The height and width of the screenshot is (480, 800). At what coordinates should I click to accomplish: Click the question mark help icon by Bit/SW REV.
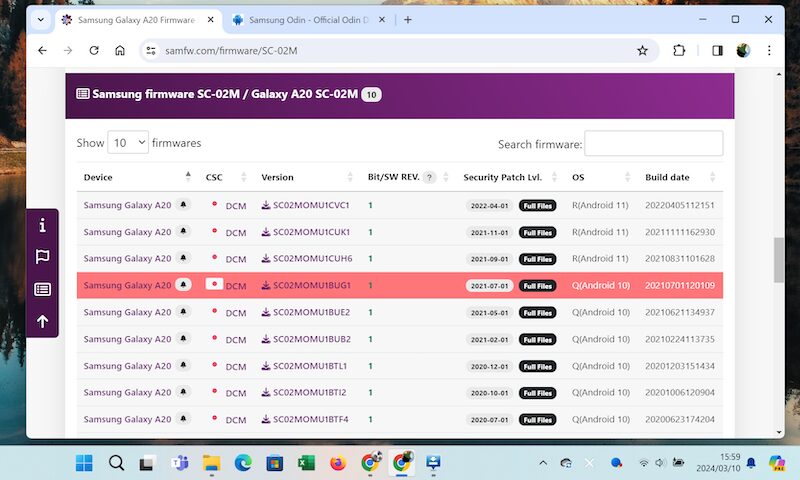pyautogui.click(x=430, y=177)
